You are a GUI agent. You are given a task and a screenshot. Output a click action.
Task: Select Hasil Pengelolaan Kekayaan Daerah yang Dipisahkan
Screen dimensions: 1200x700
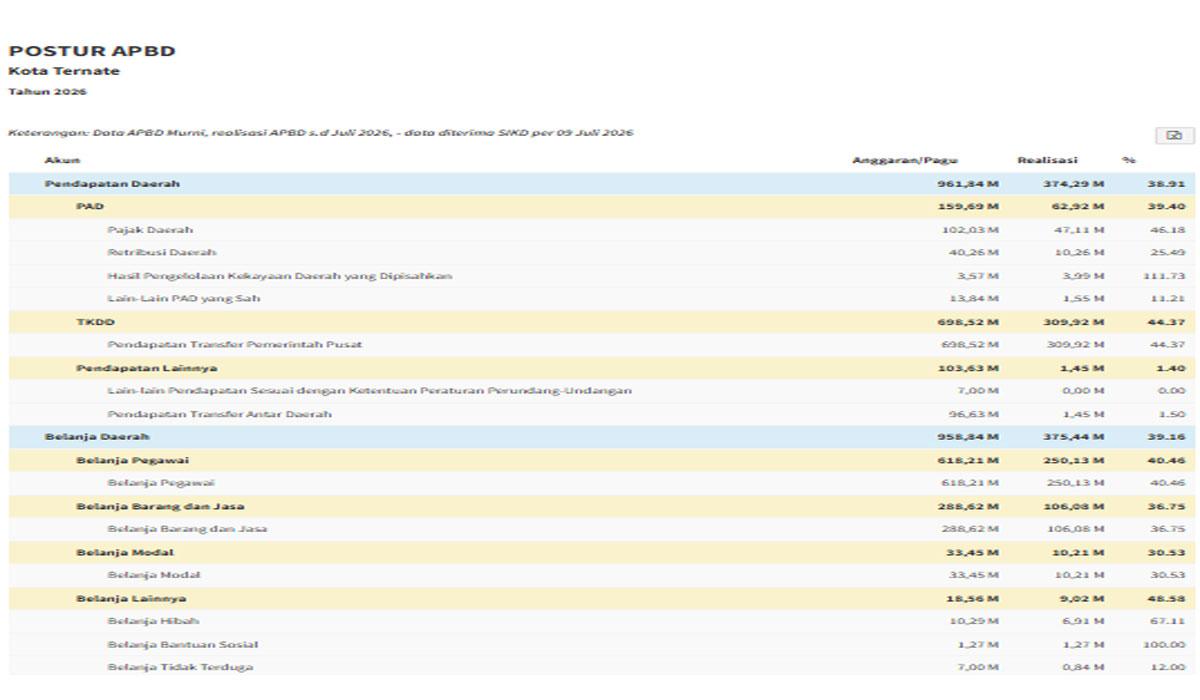click(x=602, y=276)
